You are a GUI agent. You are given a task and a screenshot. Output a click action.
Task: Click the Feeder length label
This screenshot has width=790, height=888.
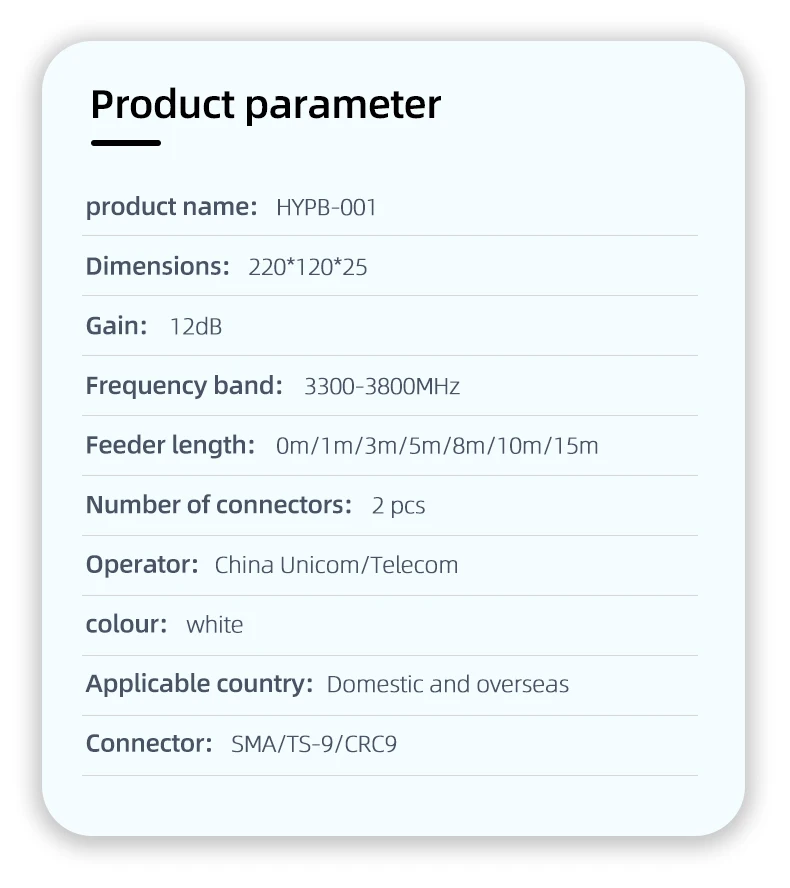click(170, 445)
